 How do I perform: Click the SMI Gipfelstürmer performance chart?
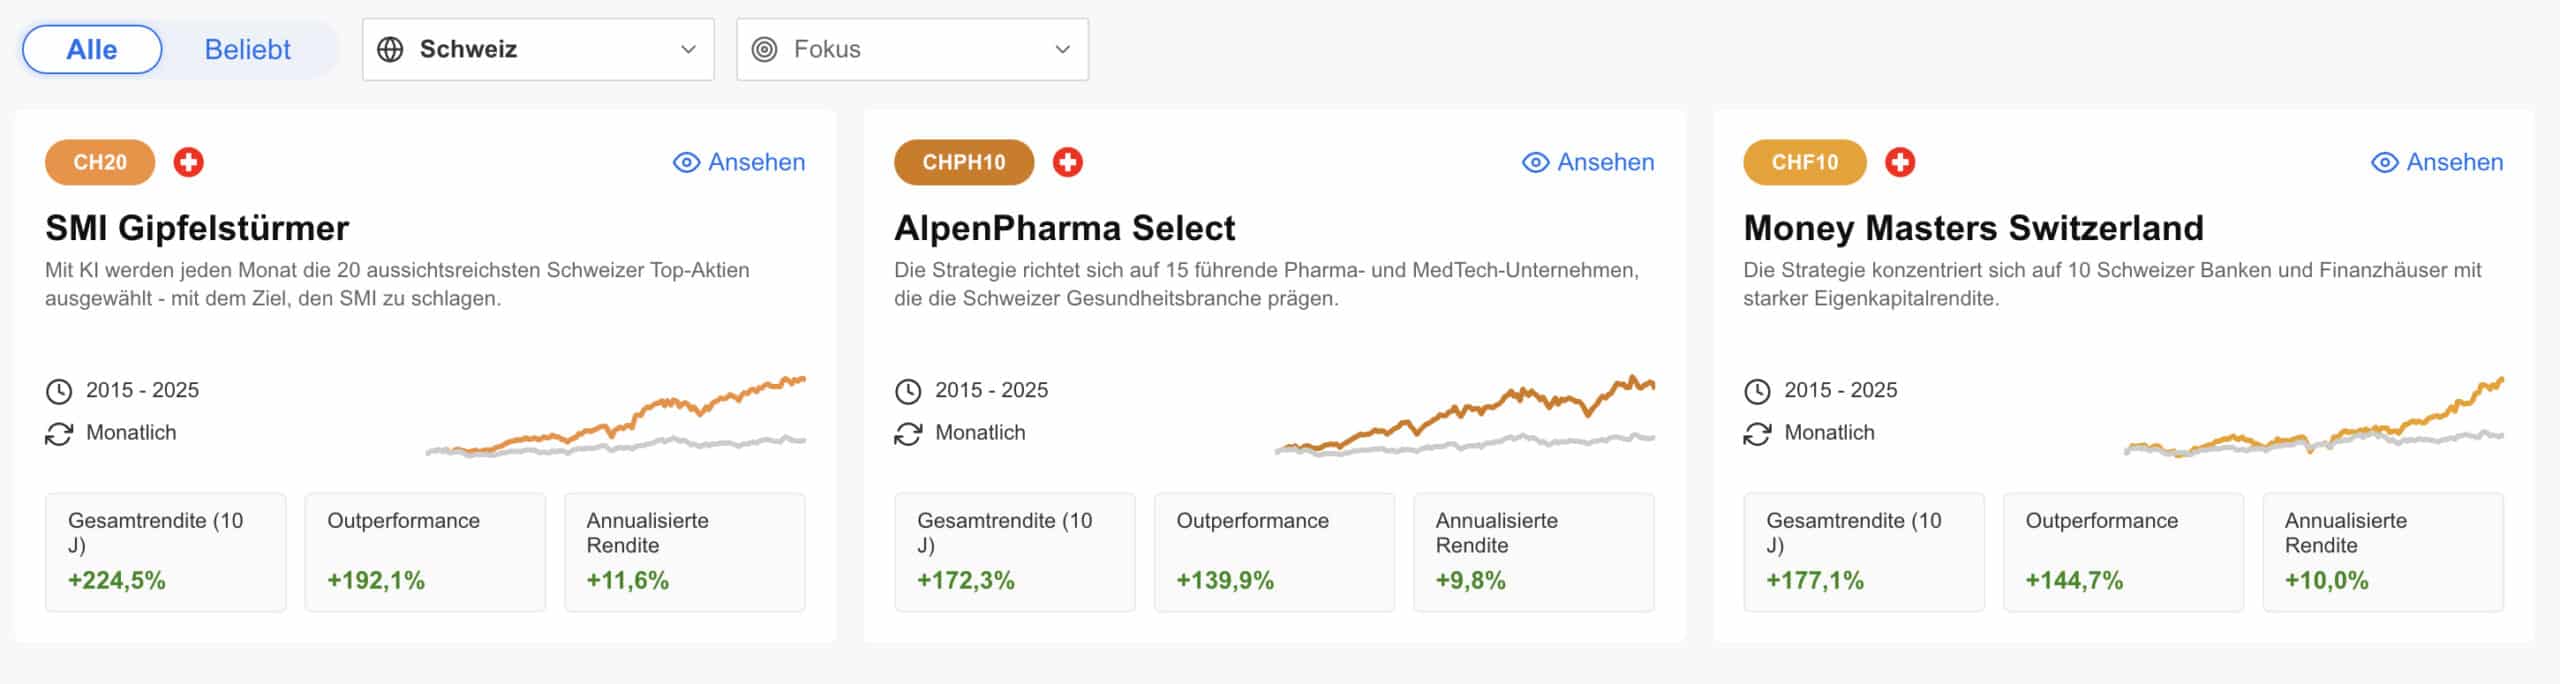pyautogui.click(x=615, y=417)
